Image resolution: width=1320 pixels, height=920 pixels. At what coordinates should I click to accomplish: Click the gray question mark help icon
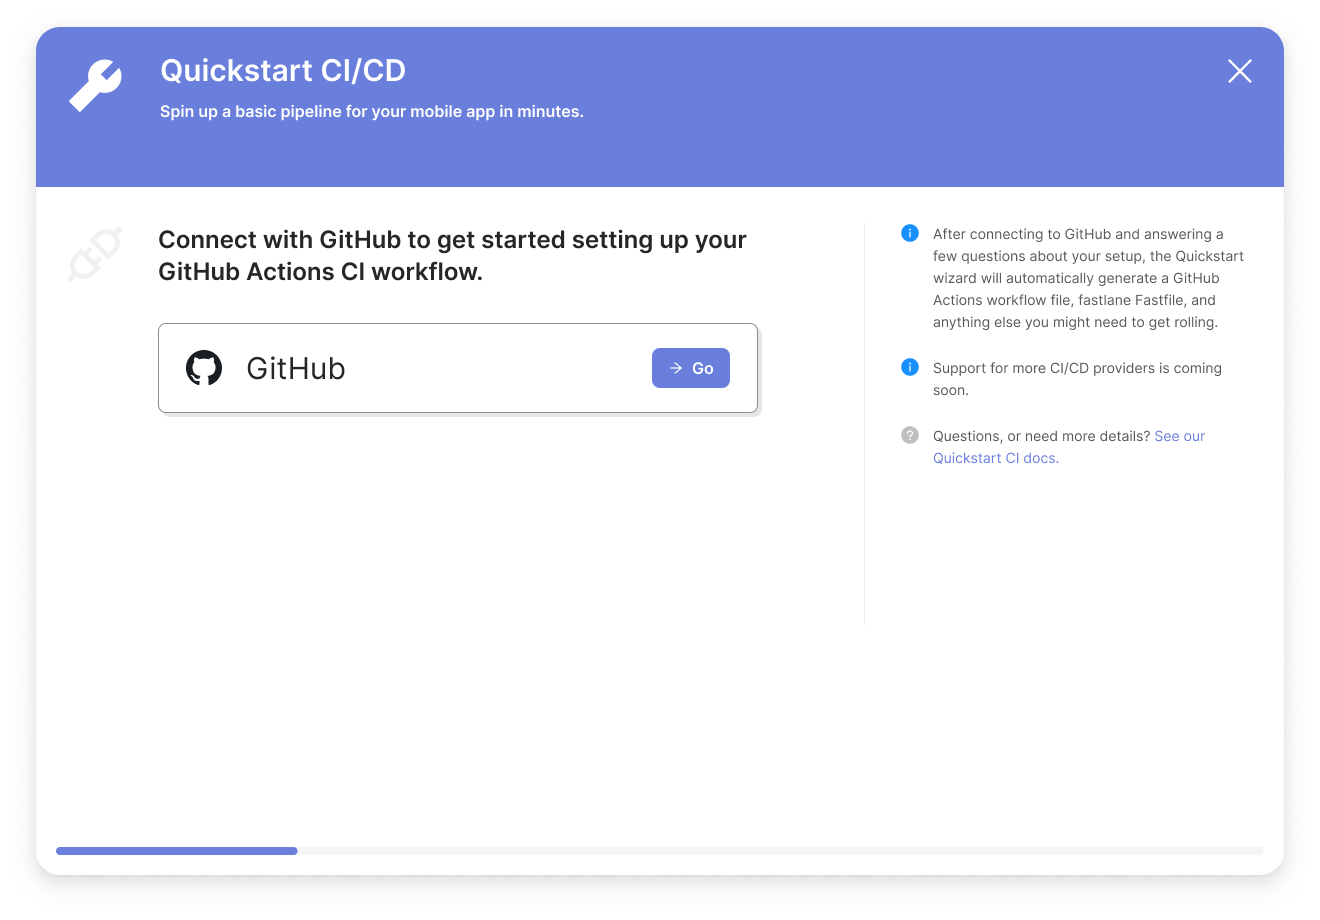point(910,434)
